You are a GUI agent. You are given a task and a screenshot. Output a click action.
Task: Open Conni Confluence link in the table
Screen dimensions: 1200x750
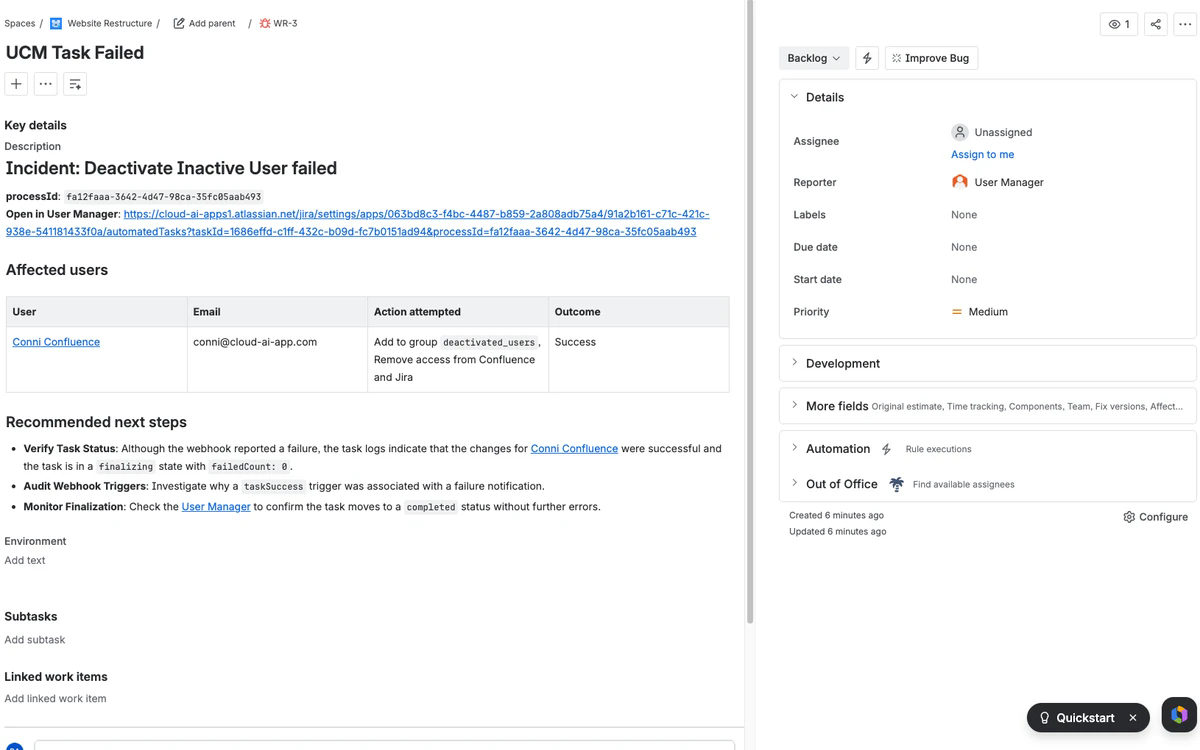click(x=56, y=342)
